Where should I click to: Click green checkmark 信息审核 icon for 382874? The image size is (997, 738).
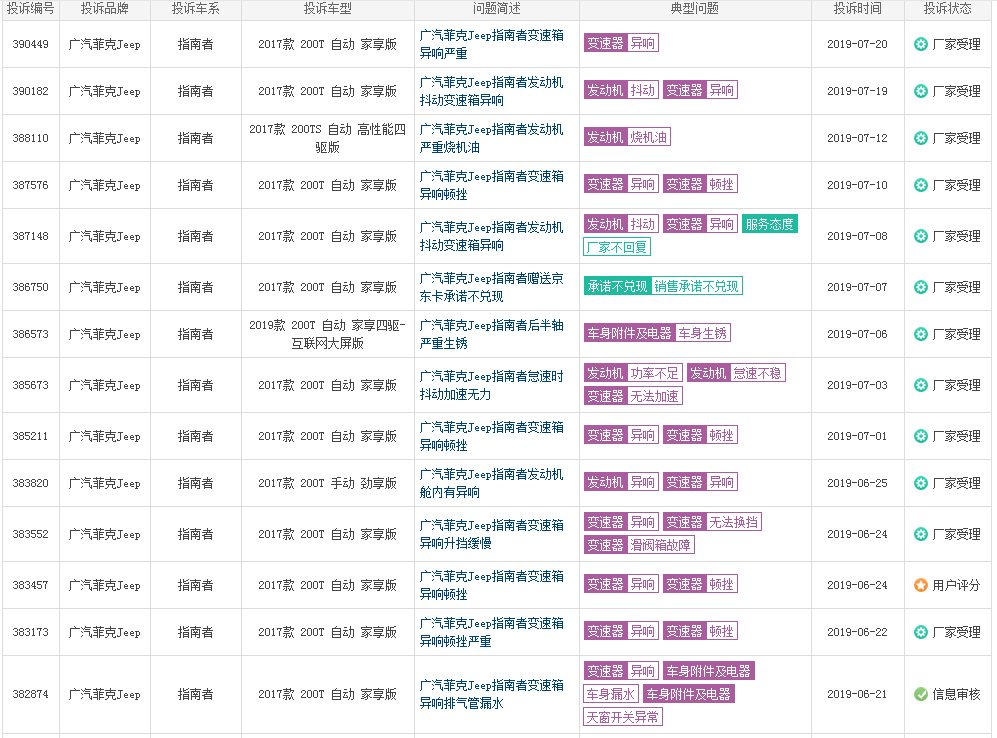pyautogui.click(x=920, y=695)
